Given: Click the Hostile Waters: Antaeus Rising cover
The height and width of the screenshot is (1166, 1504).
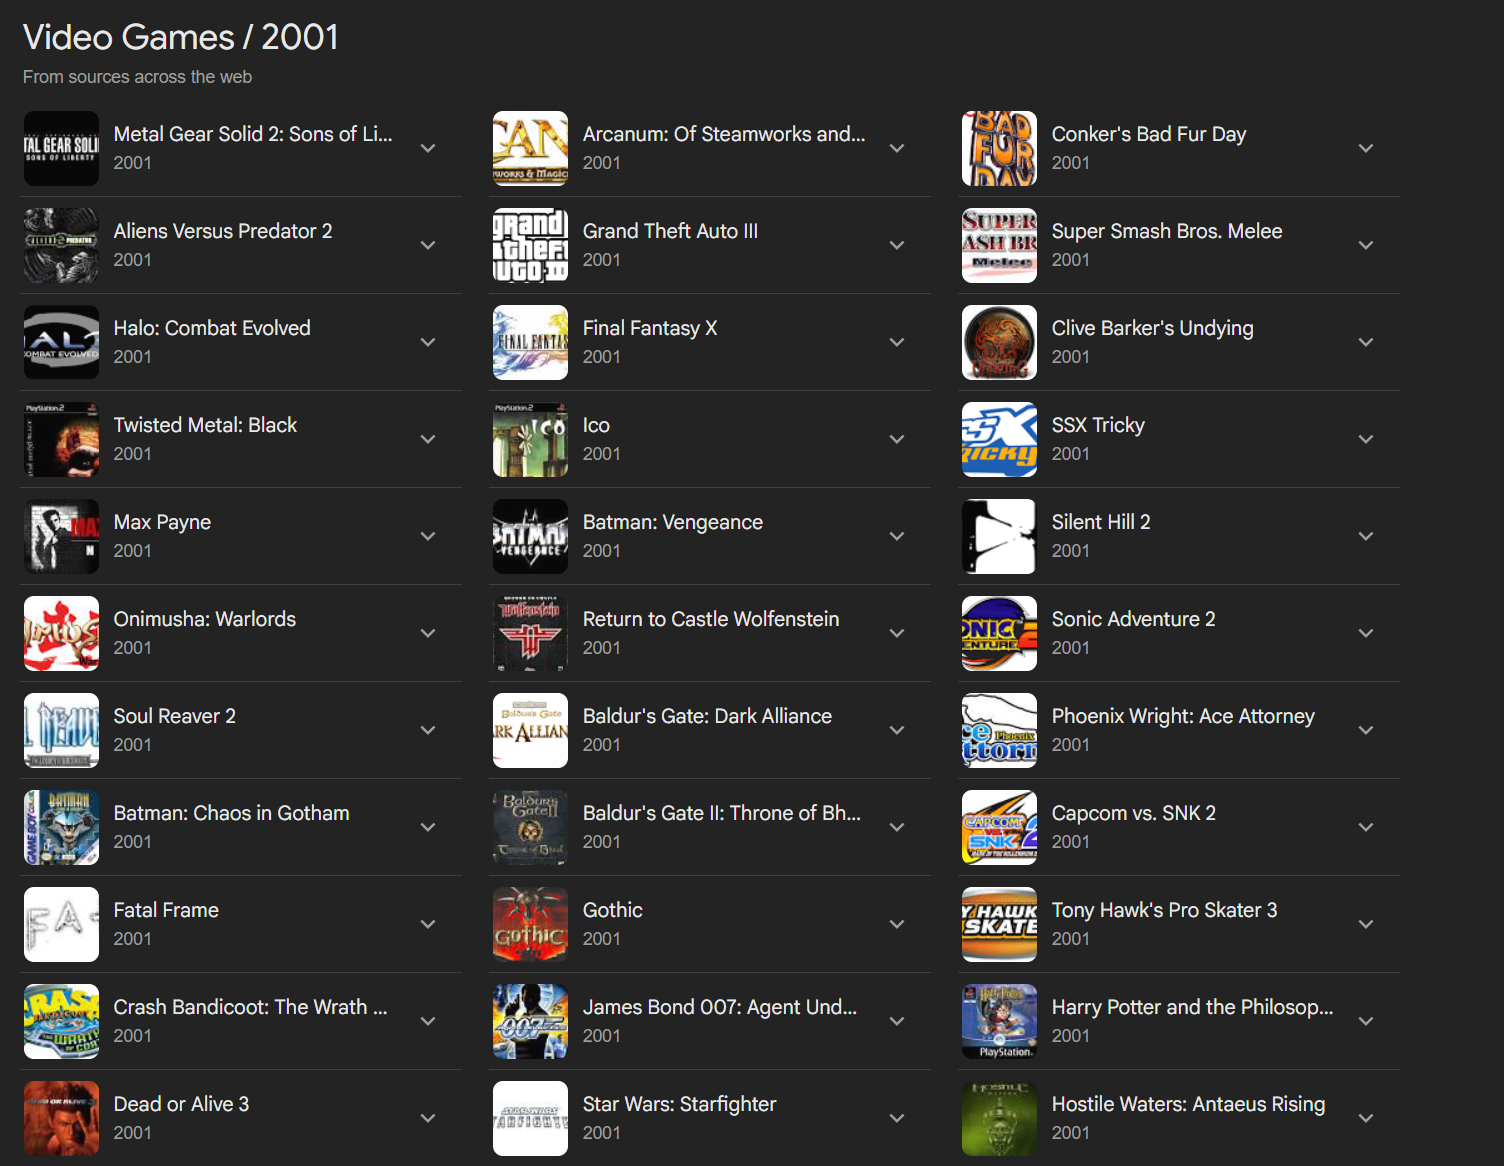Looking at the screenshot, I should [999, 1118].
